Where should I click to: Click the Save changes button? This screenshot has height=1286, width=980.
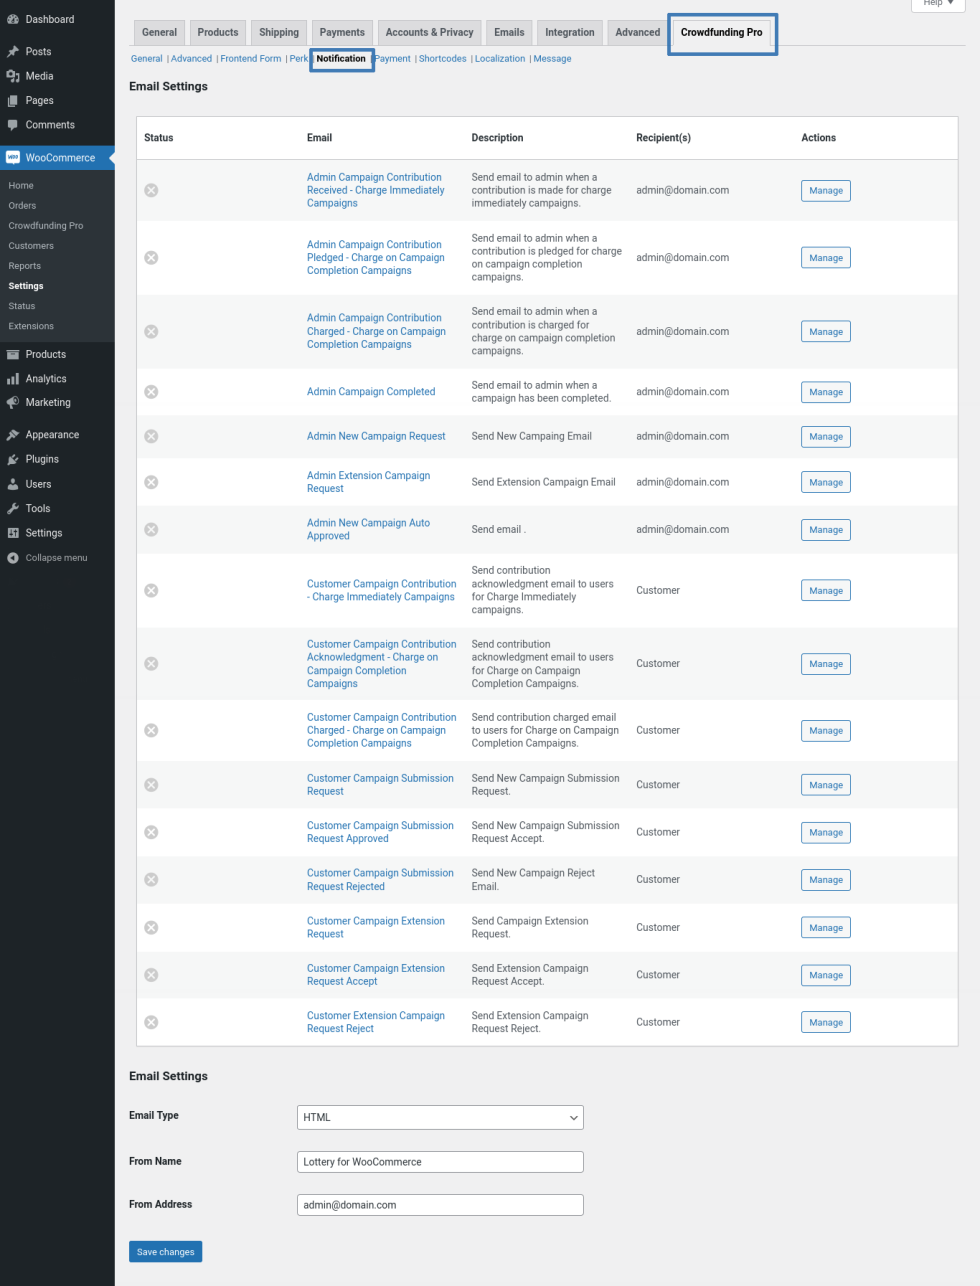(165, 1252)
